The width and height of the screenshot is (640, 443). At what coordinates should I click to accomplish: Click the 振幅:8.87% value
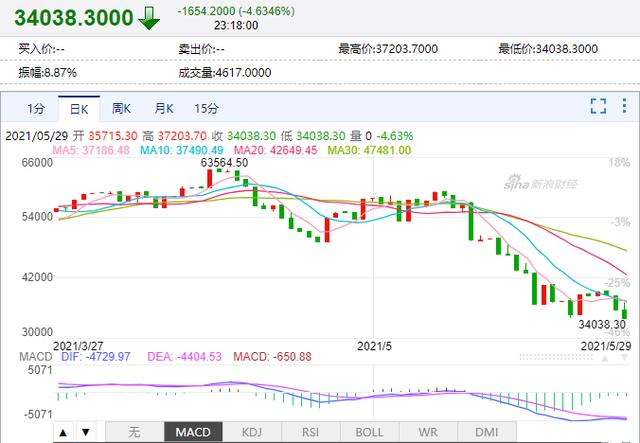47,73
